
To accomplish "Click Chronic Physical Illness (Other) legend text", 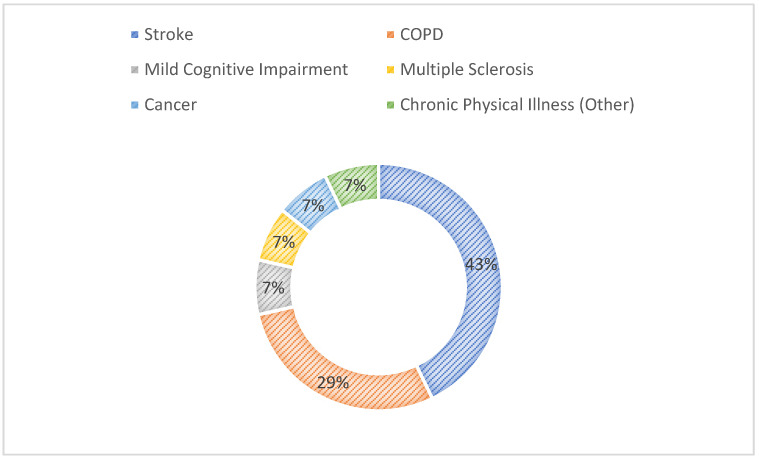I will point(517,105).
